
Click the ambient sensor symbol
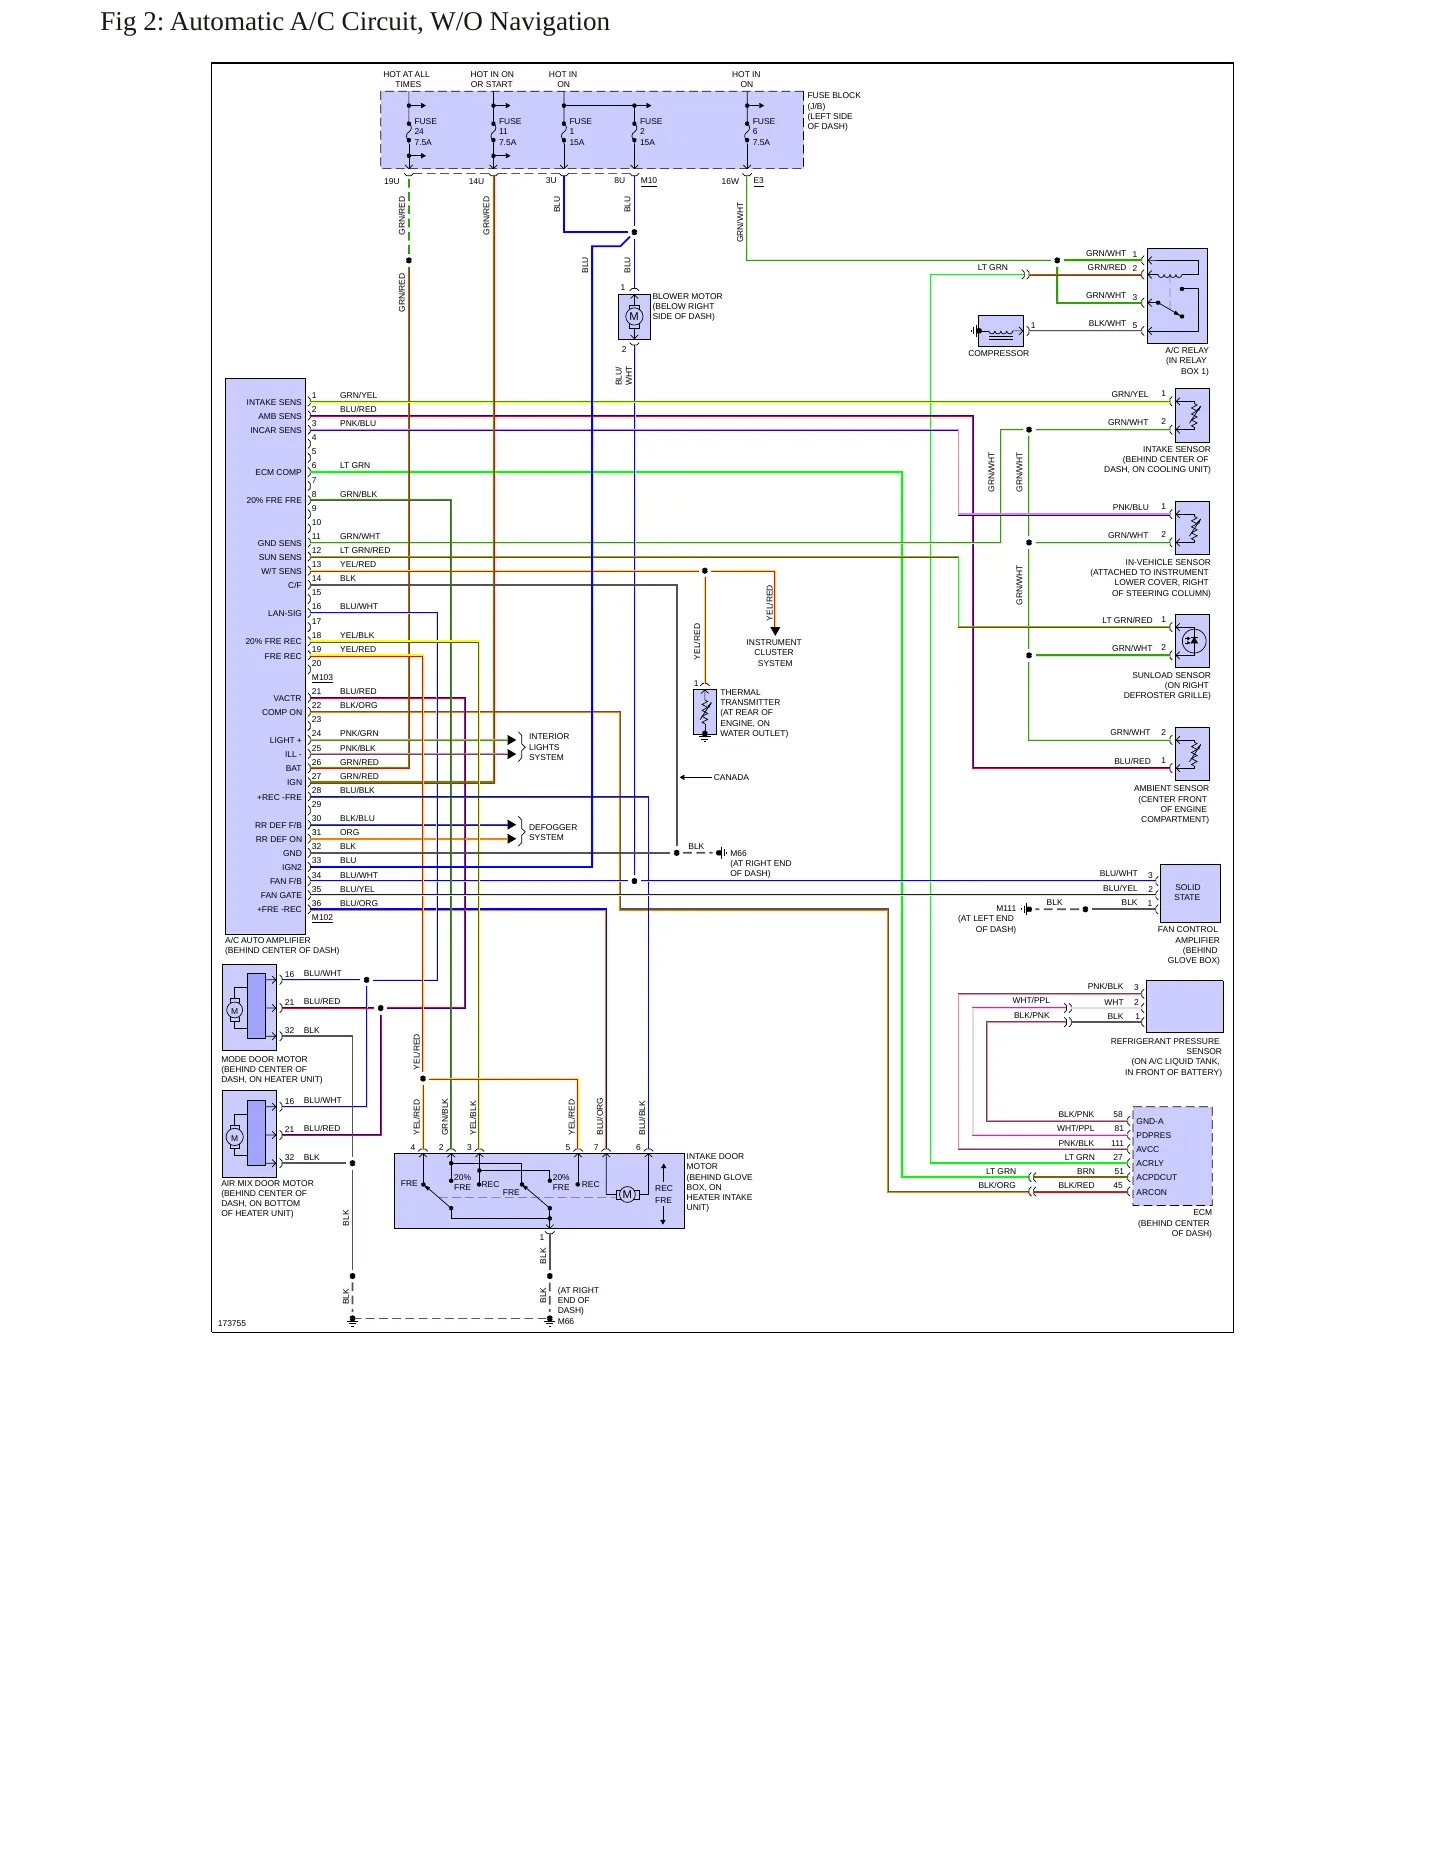(x=1193, y=754)
